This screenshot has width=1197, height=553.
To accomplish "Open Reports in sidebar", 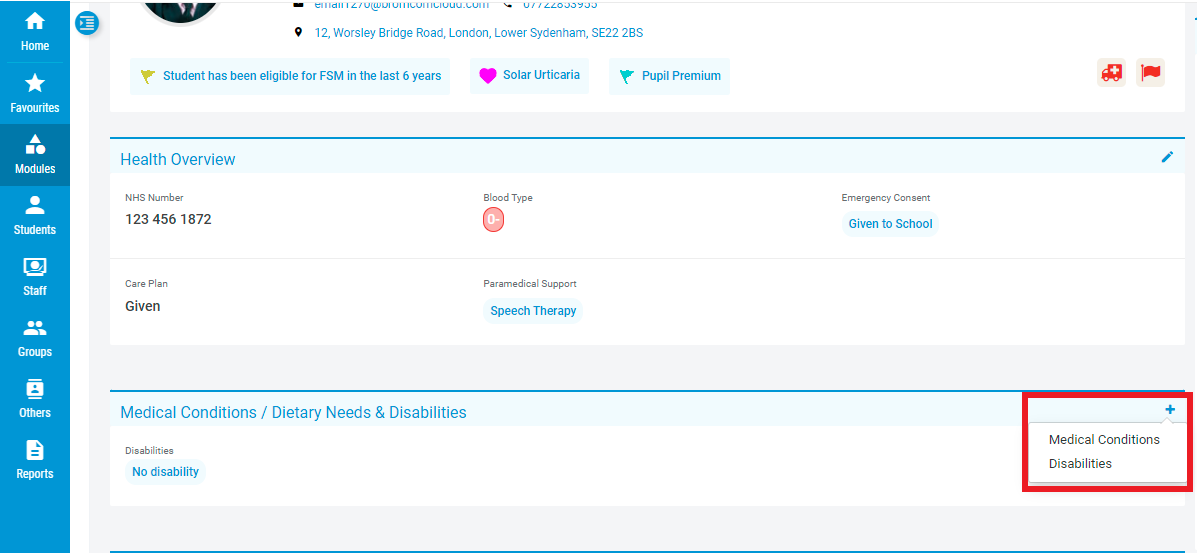I will pyautogui.click(x=35, y=459).
